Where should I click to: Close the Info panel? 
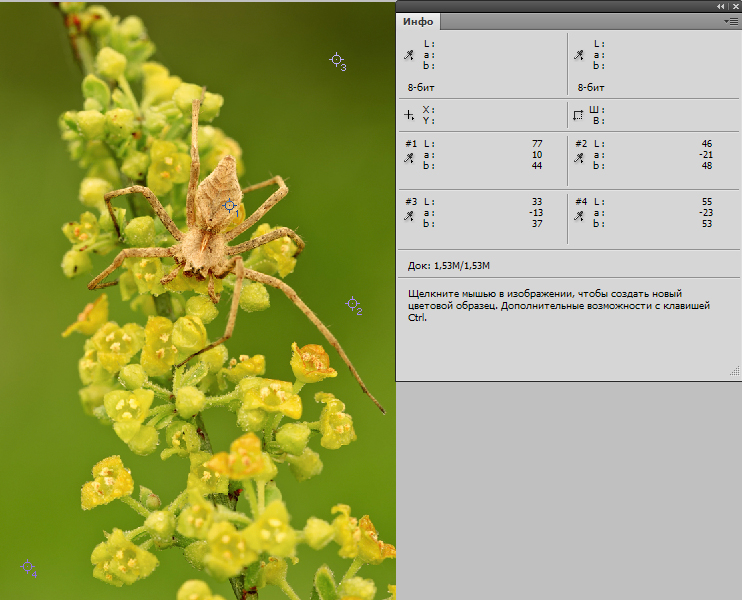coord(733,6)
